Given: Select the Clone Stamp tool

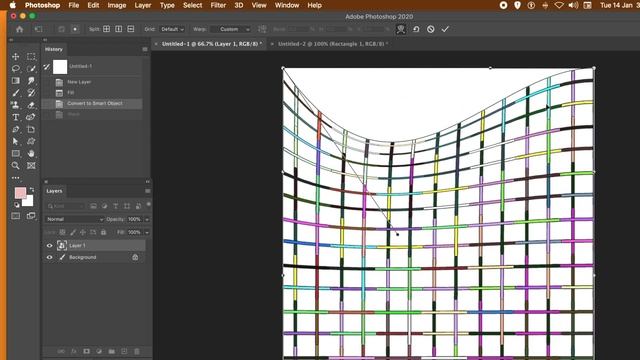Looking at the screenshot, I should pos(16,105).
